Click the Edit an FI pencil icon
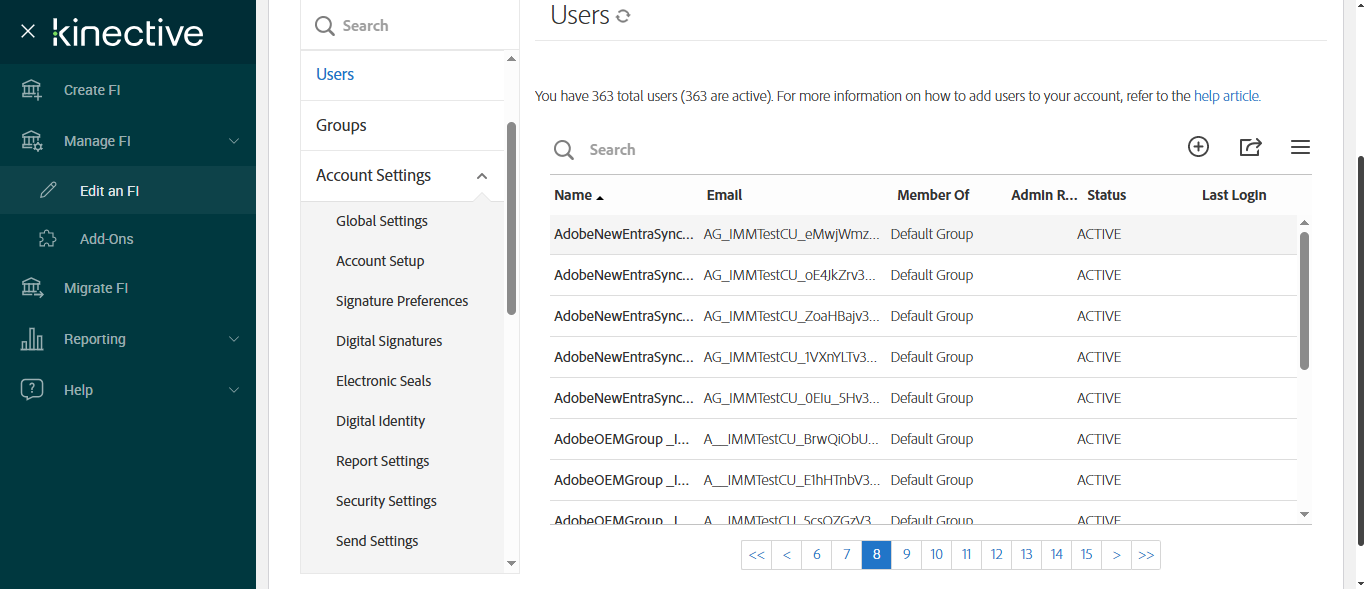The image size is (1366, 589). tap(48, 190)
